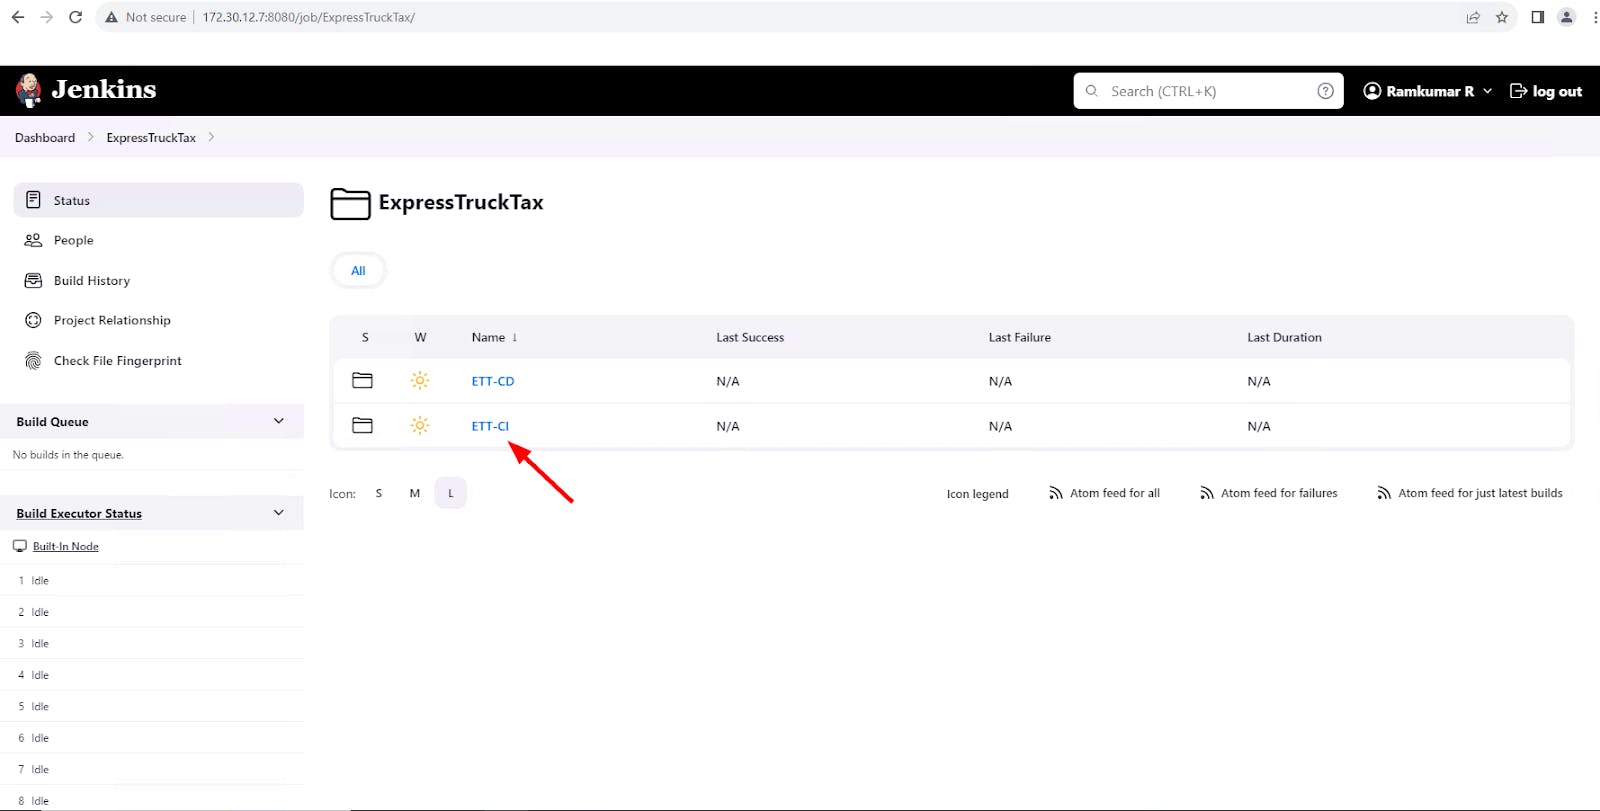Click the large ExpressTruckTax folder icon
Image resolution: width=1600 pixels, height=811 pixels.
tap(350, 203)
